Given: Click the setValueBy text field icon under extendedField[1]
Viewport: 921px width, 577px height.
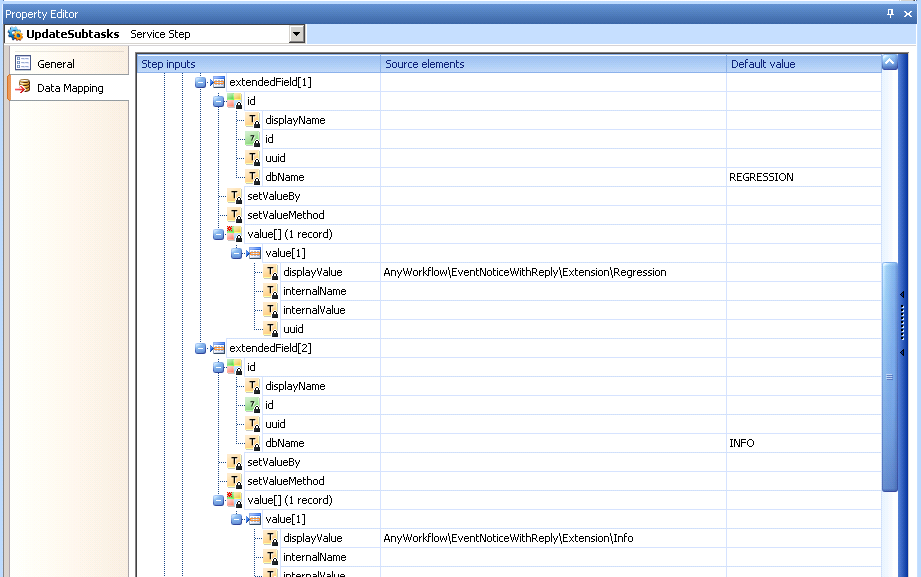Looking at the screenshot, I should pyautogui.click(x=235, y=196).
